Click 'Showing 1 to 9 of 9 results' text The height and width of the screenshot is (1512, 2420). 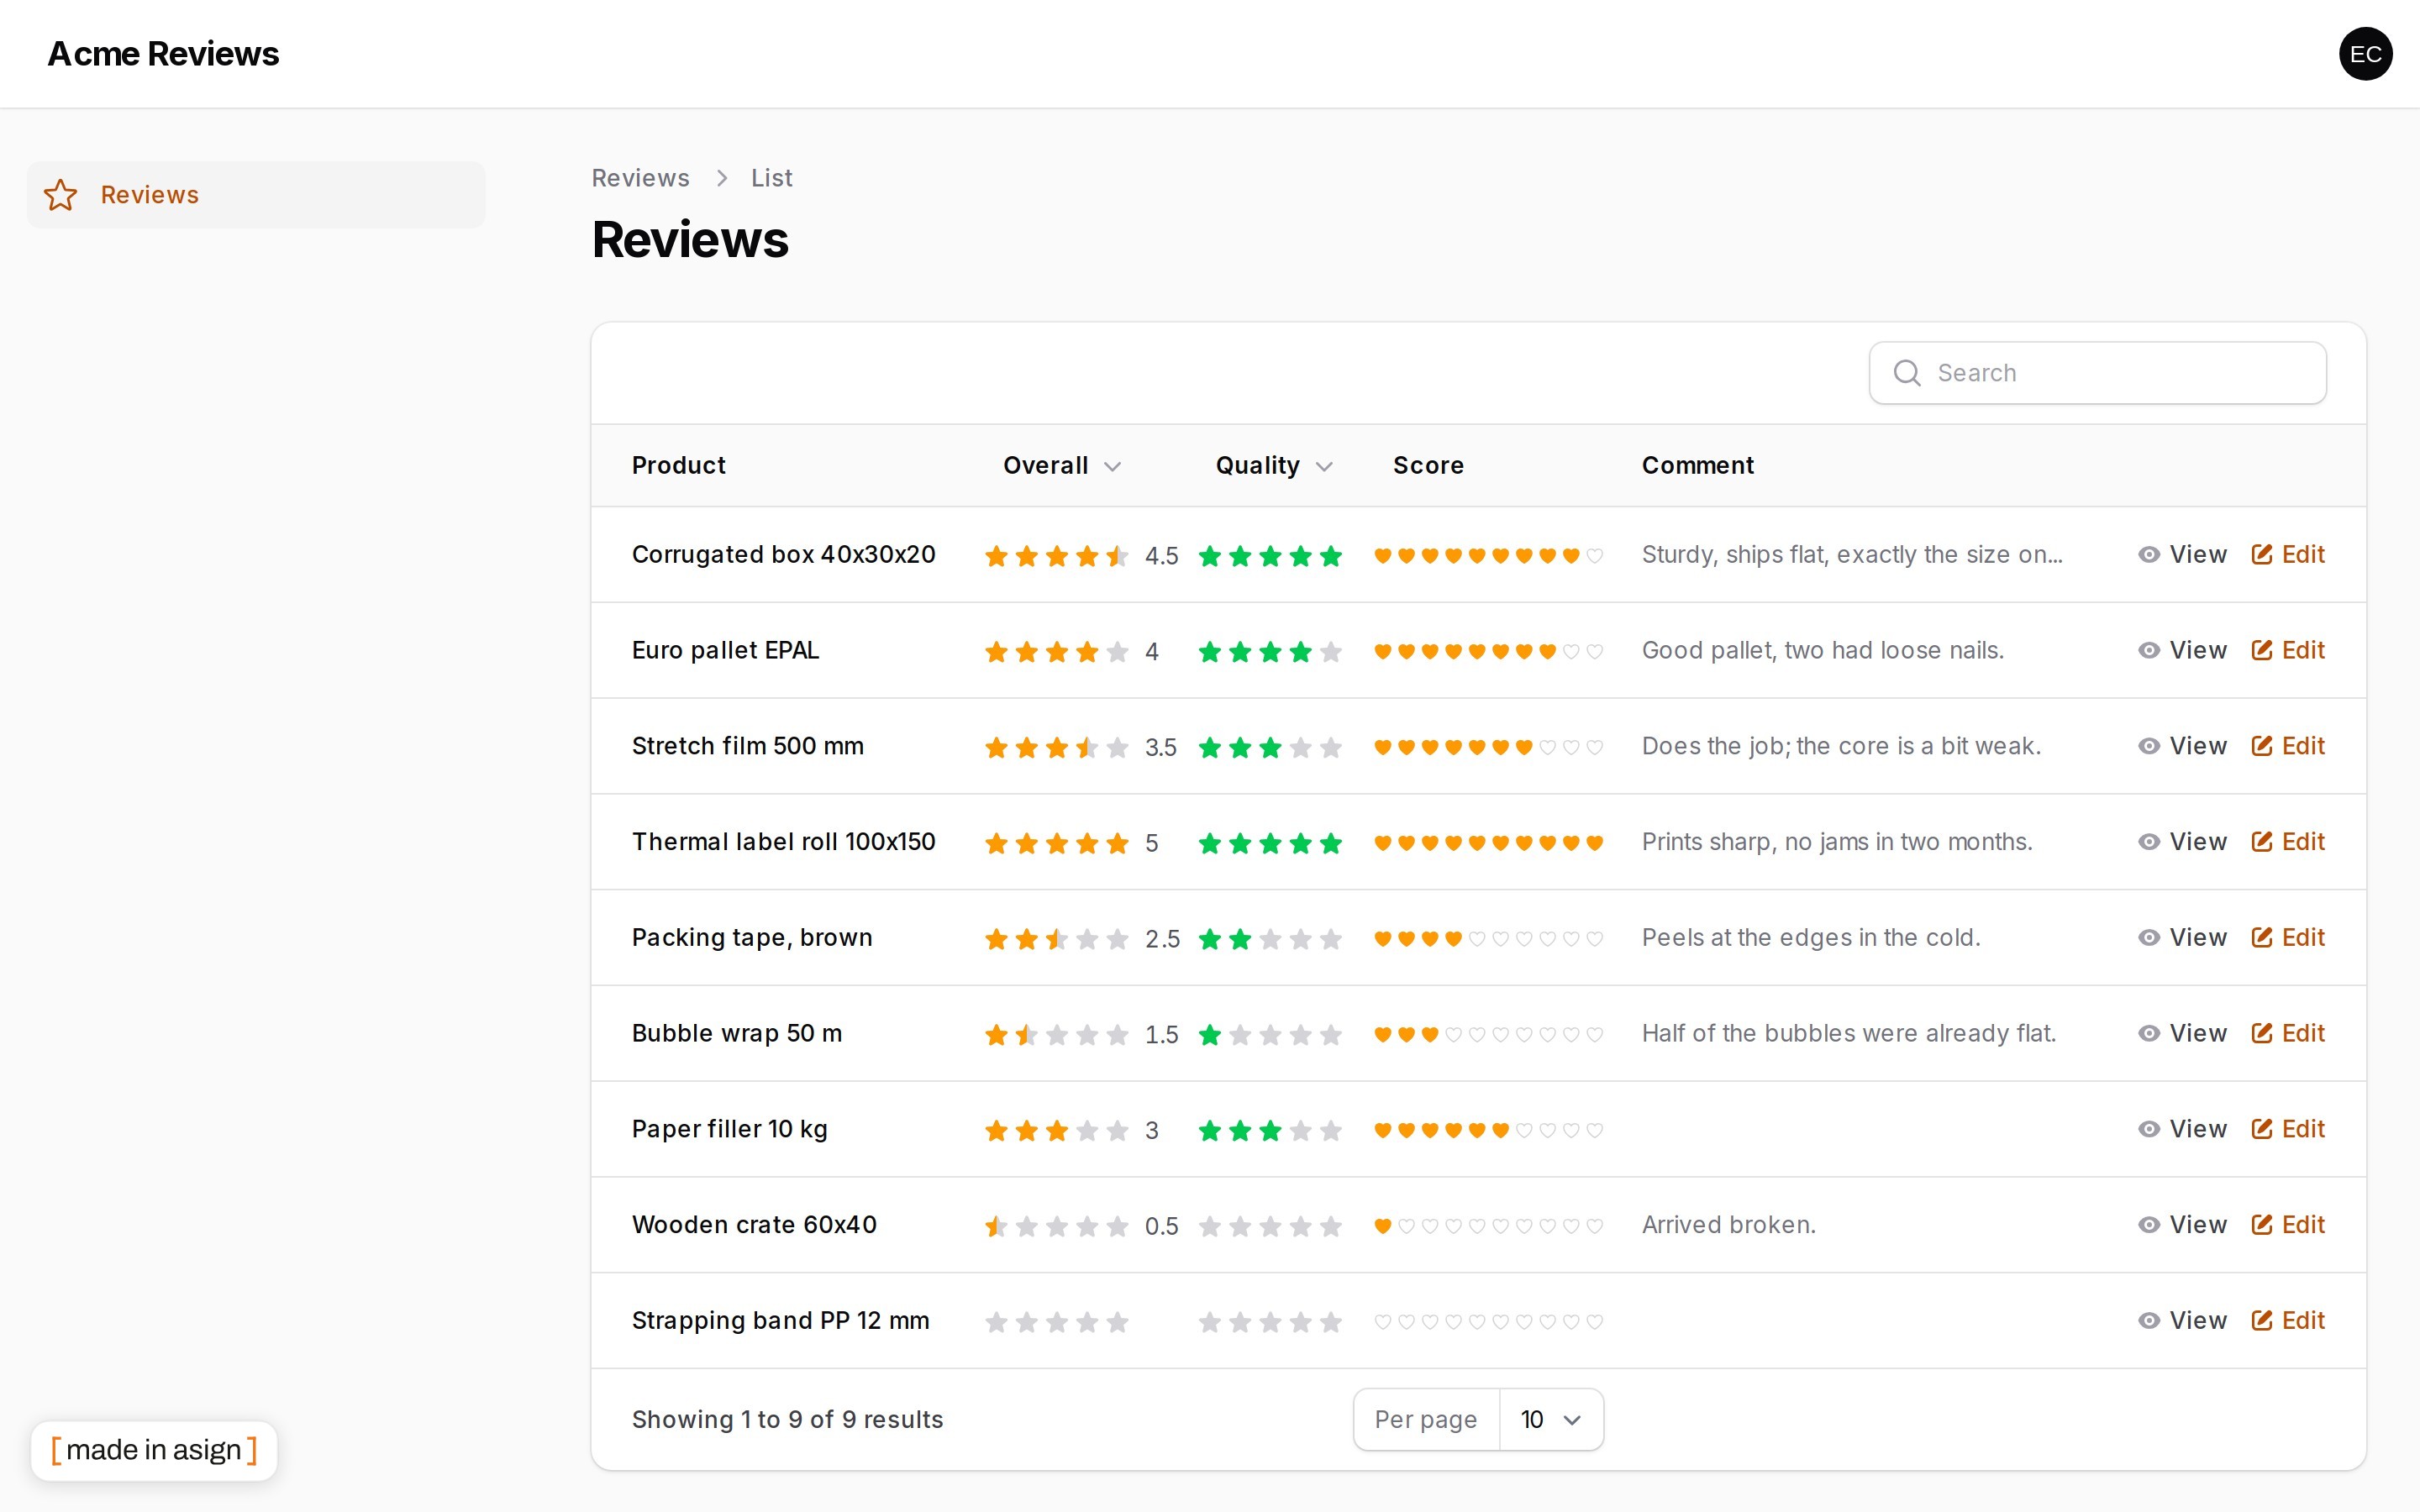pos(787,1420)
